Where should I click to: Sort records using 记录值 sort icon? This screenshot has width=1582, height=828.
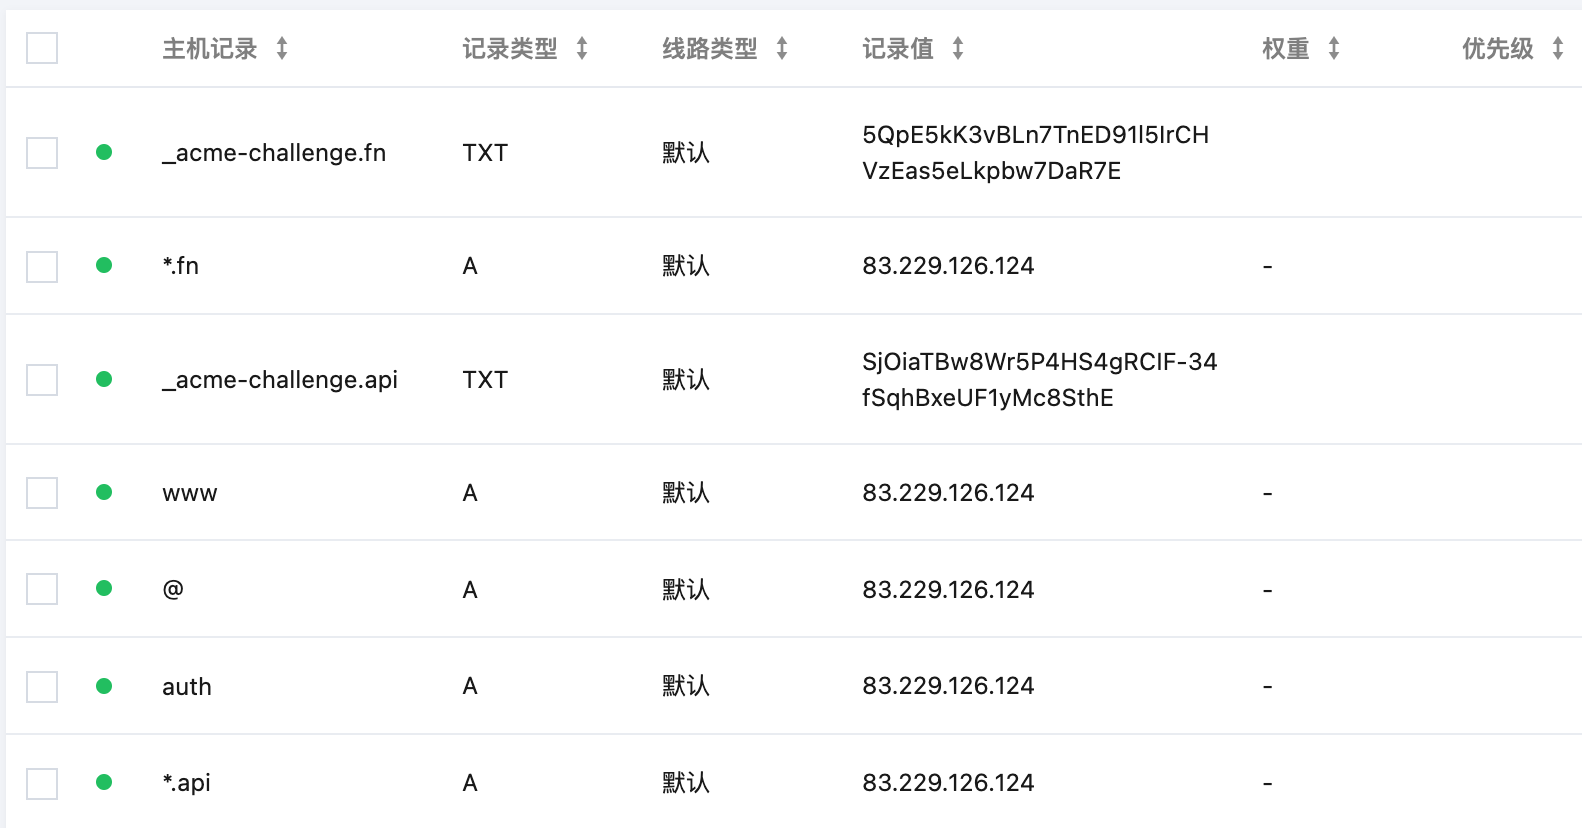(958, 48)
